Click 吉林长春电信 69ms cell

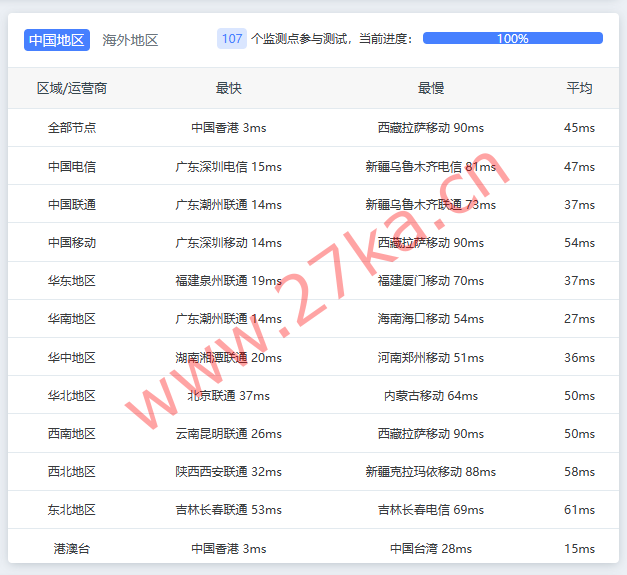(431, 509)
